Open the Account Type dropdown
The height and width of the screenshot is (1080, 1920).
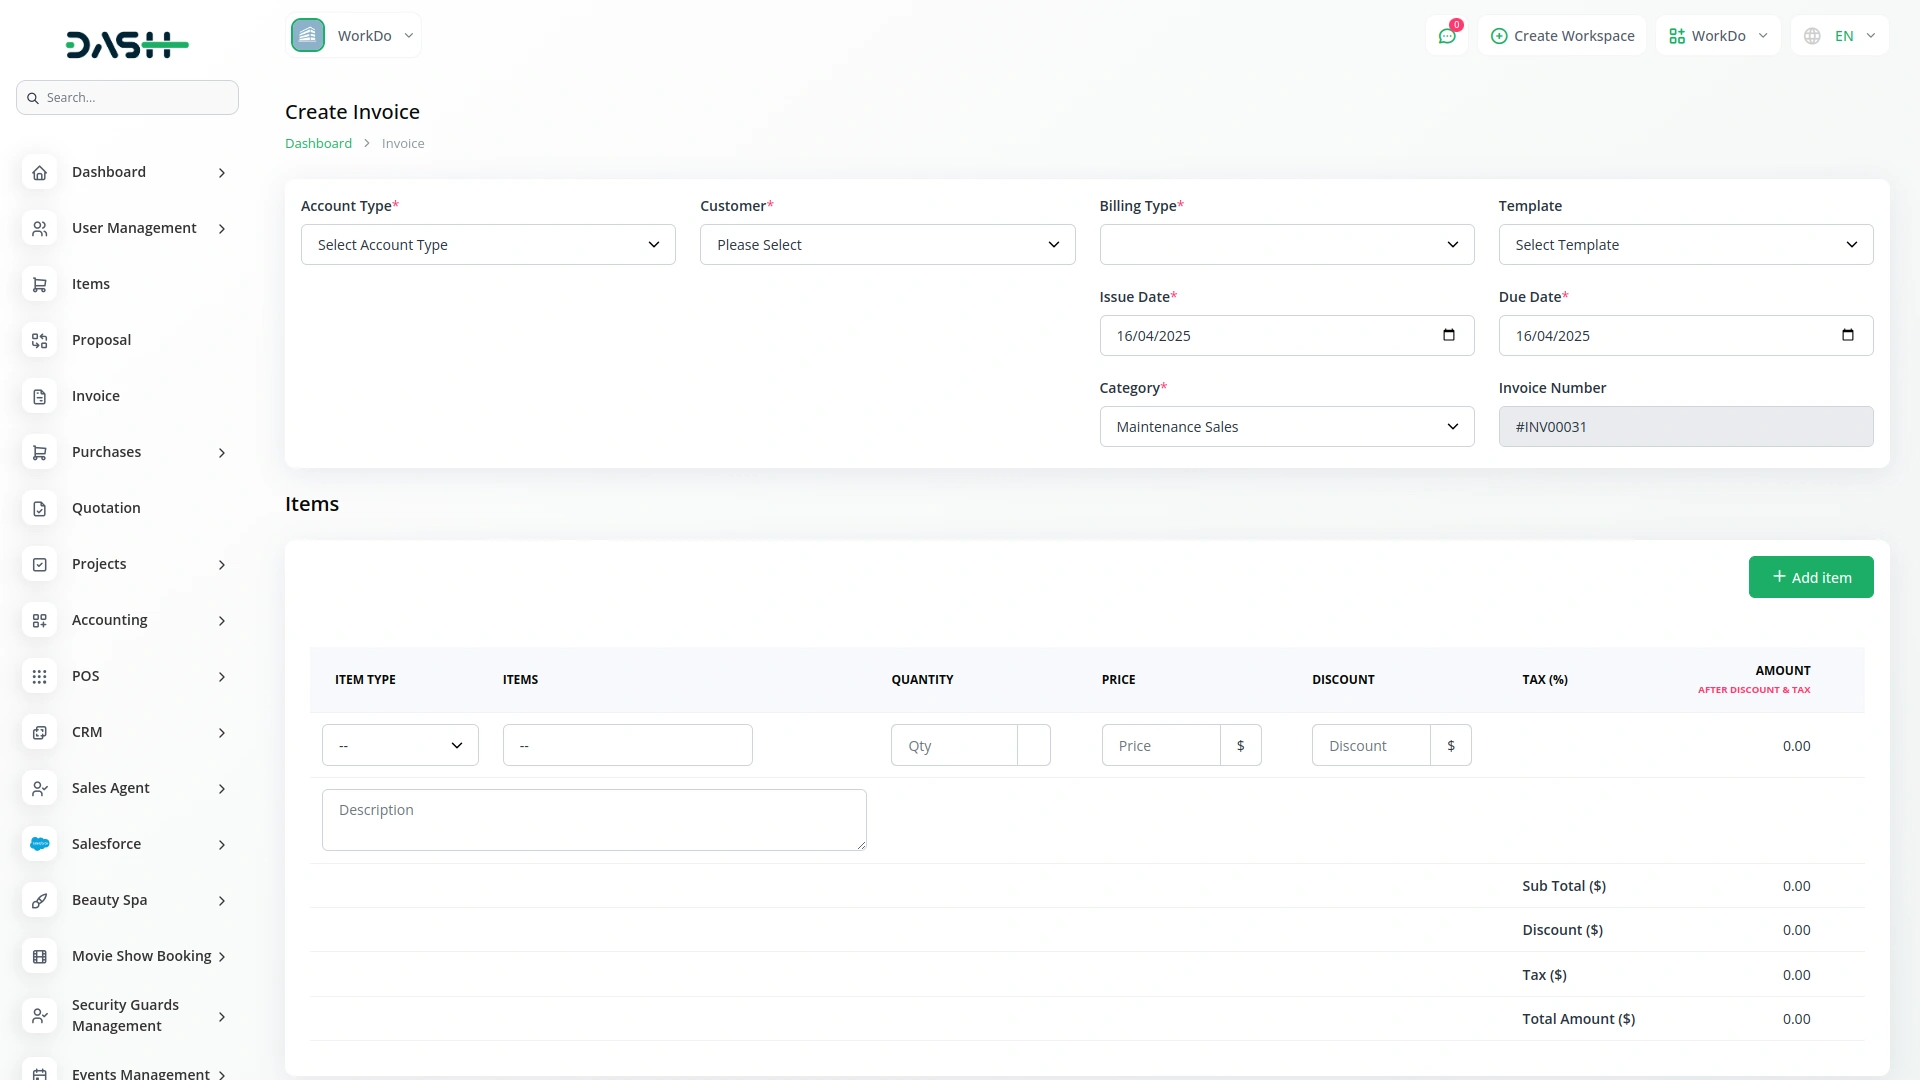click(488, 245)
